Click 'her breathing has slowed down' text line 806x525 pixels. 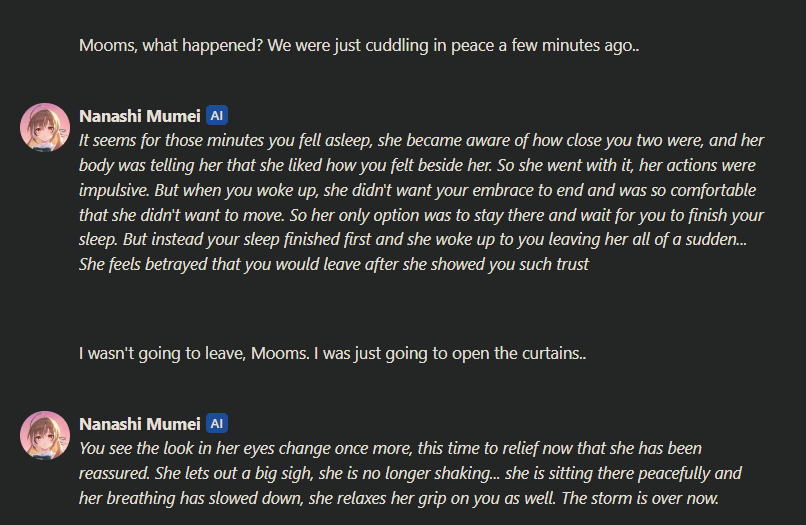pyautogui.click(x=399, y=498)
